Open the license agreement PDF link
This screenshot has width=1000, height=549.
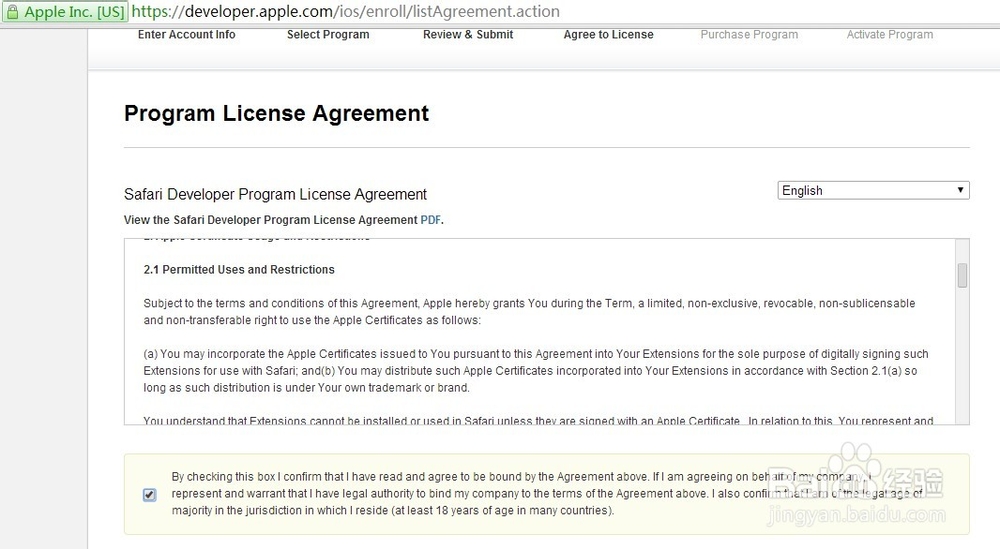430,220
